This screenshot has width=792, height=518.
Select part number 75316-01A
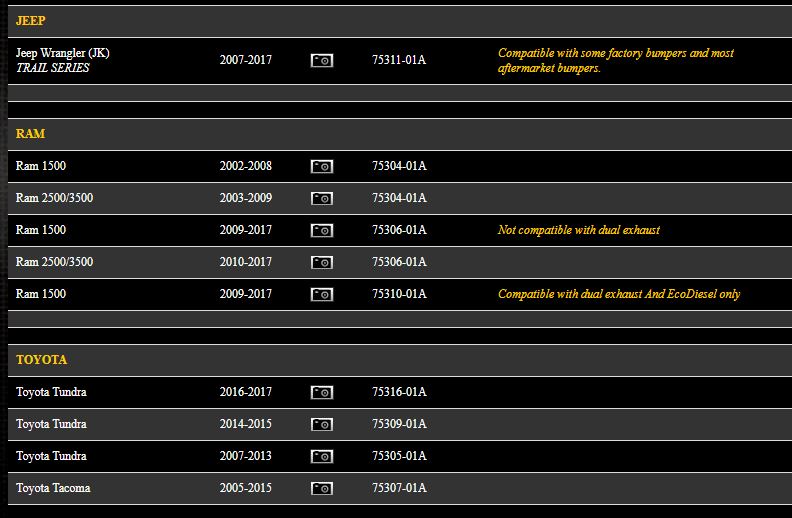tap(399, 391)
